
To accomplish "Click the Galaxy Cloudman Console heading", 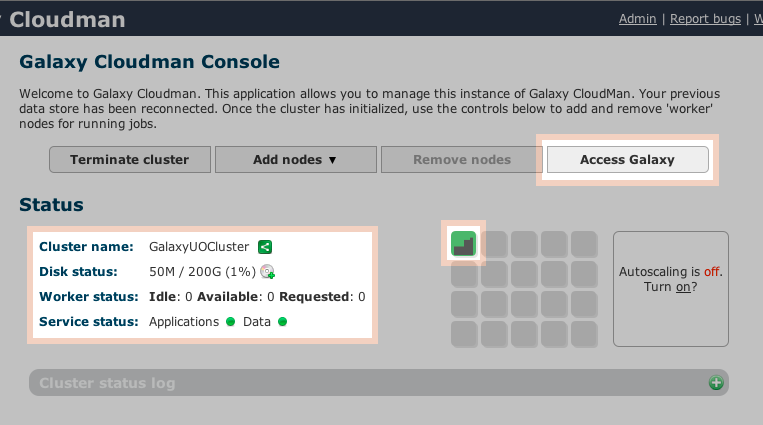I will 149,62.
